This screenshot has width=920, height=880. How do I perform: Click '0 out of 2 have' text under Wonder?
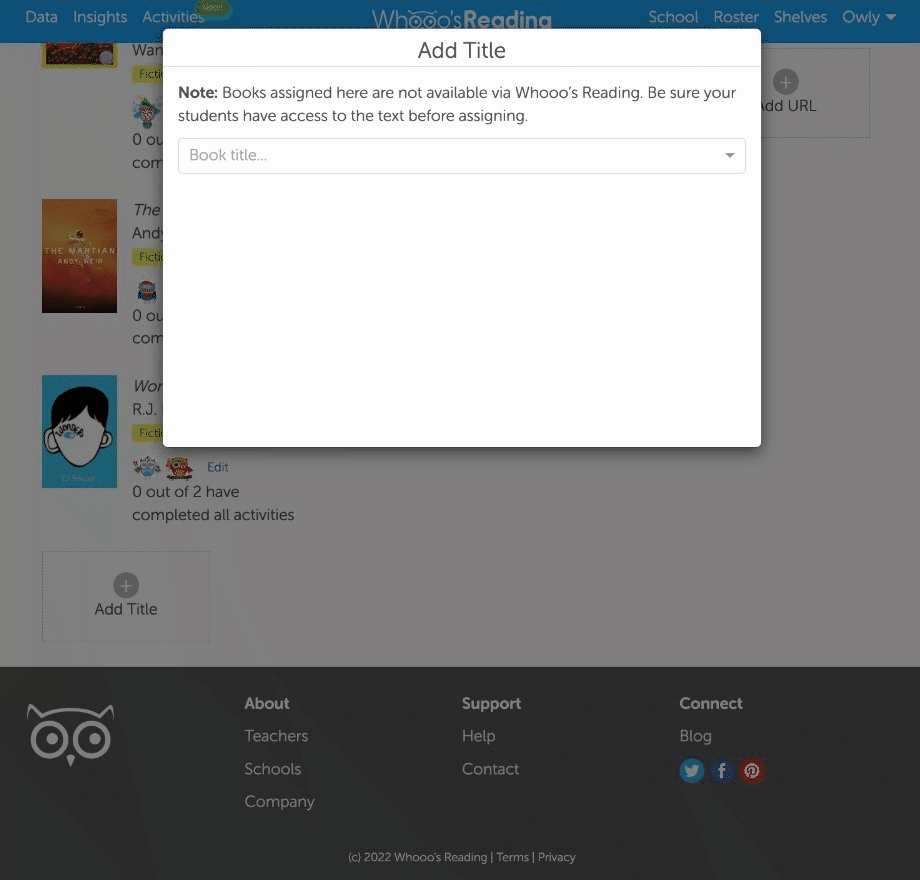coord(185,492)
